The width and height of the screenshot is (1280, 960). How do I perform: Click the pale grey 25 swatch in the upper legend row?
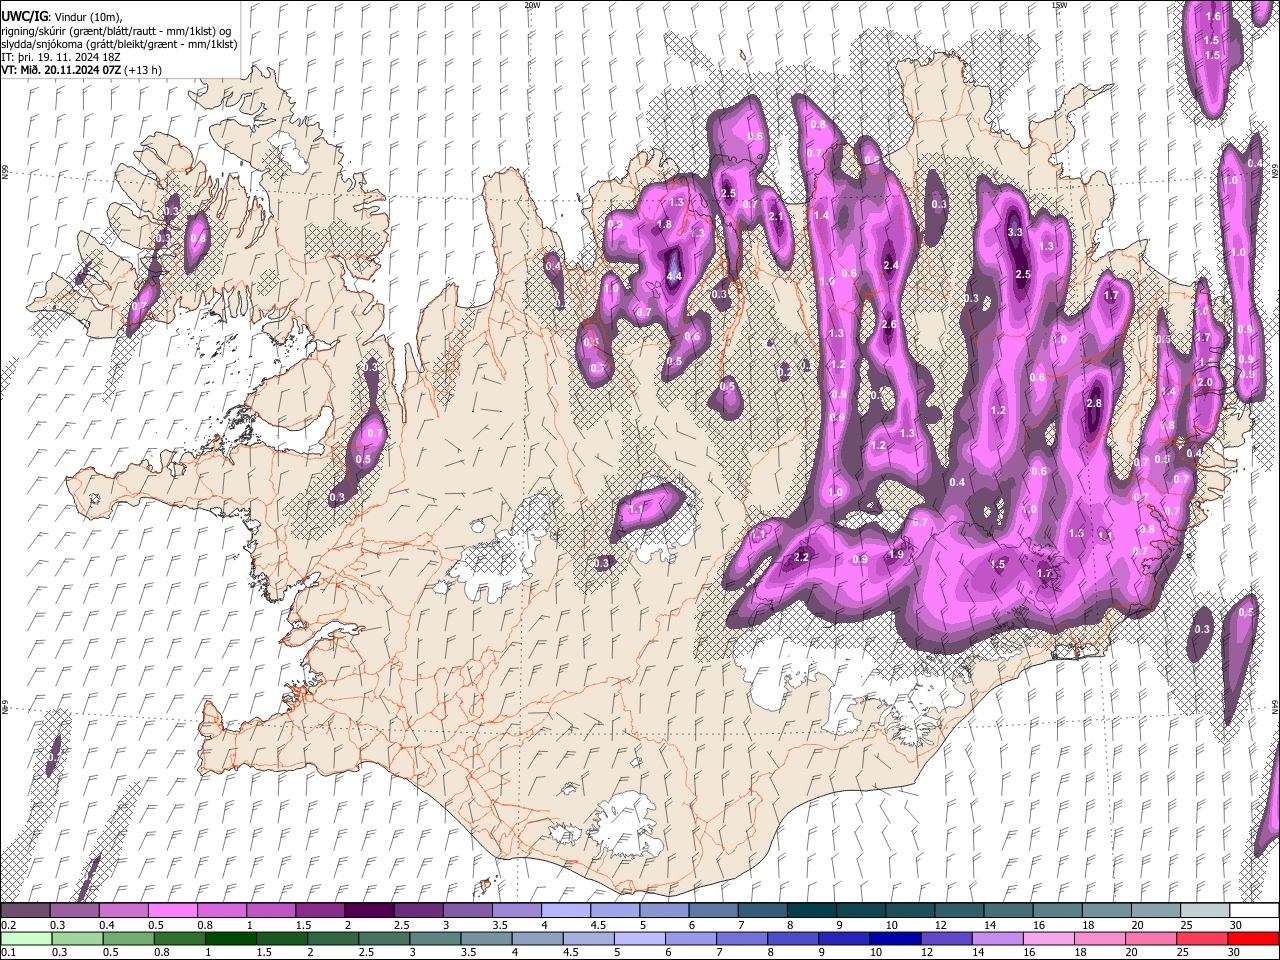coord(1206,910)
